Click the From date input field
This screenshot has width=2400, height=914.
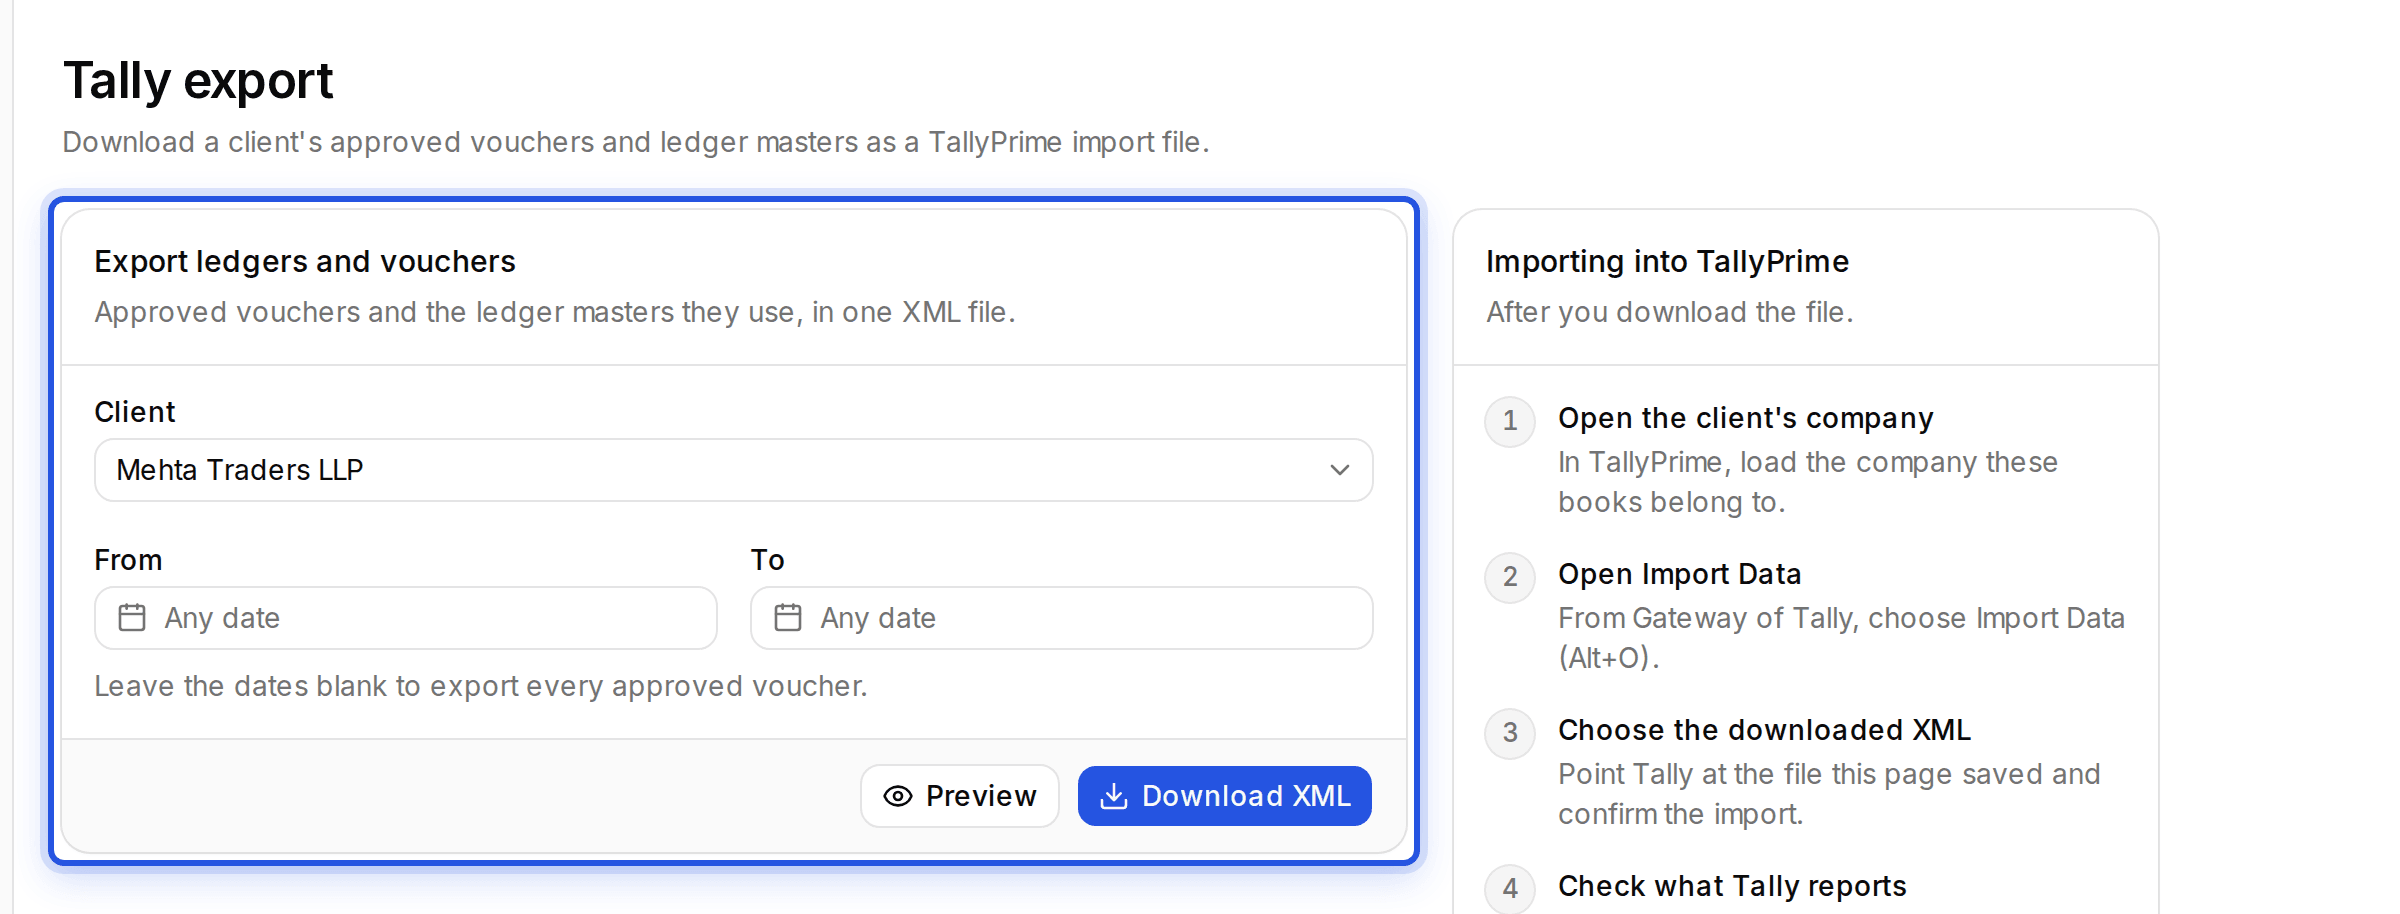(406, 618)
